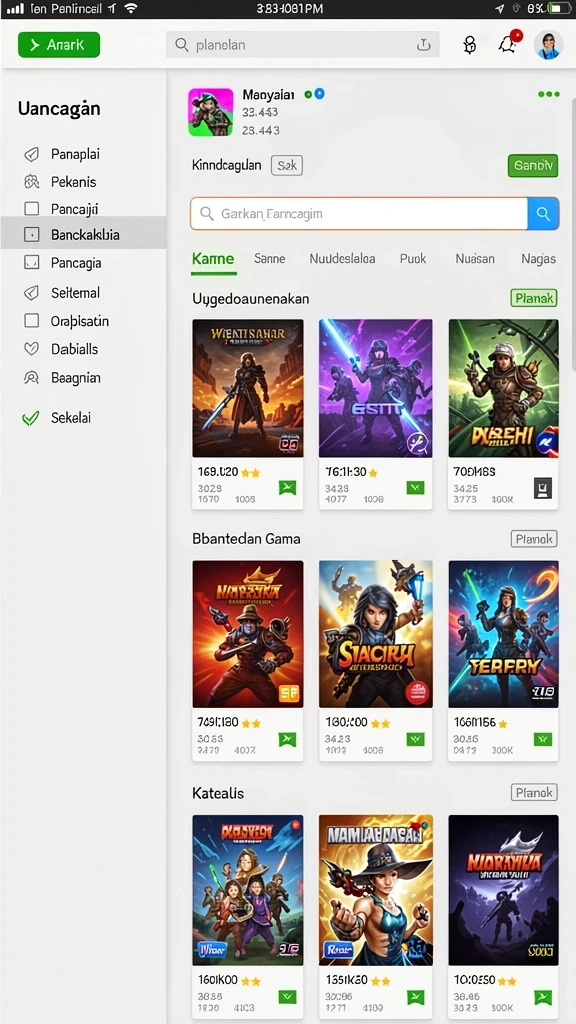Expand the Sak option beside Kinndcagulan
The width and height of the screenshot is (576, 1024).
(287, 165)
